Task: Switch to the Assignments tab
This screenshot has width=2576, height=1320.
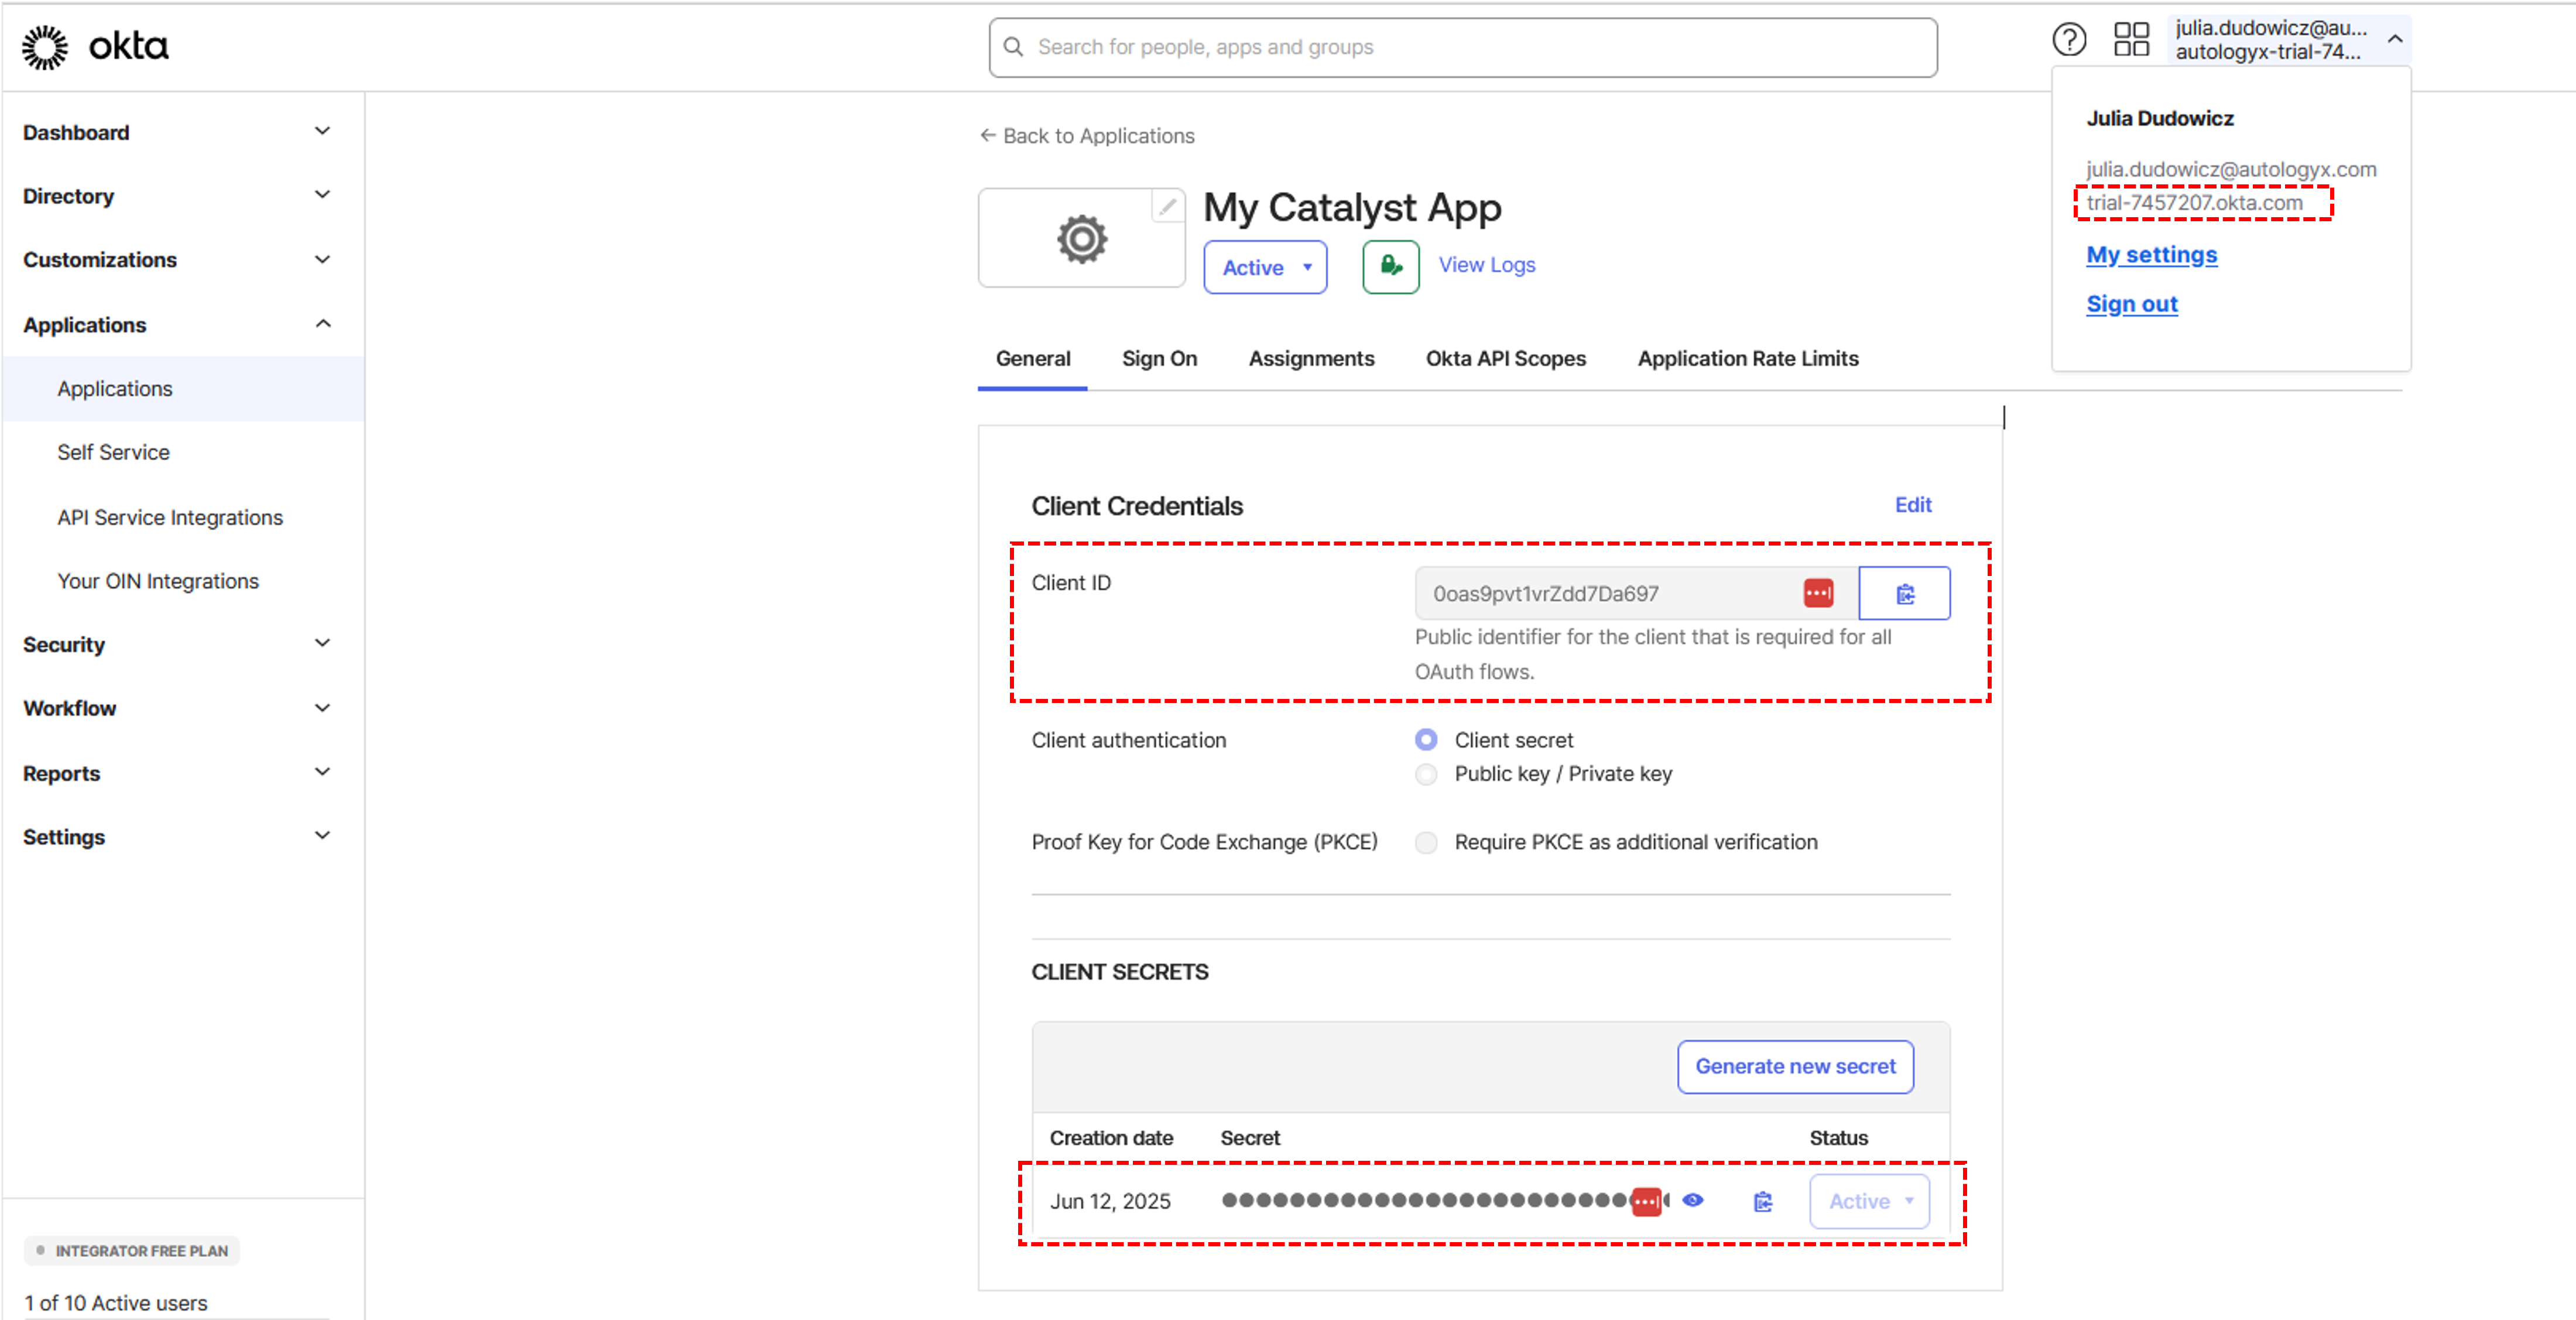Action: pyautogui.click(x=1311, y=359)
